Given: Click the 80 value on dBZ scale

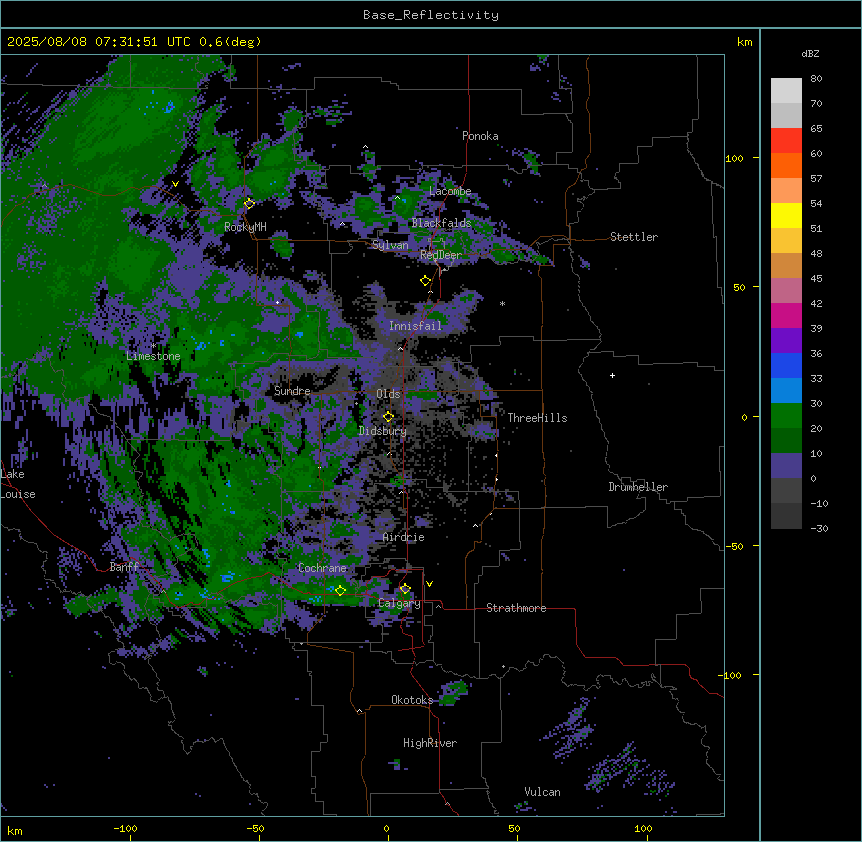Looking at the screenshot, I should click(816, 79).
